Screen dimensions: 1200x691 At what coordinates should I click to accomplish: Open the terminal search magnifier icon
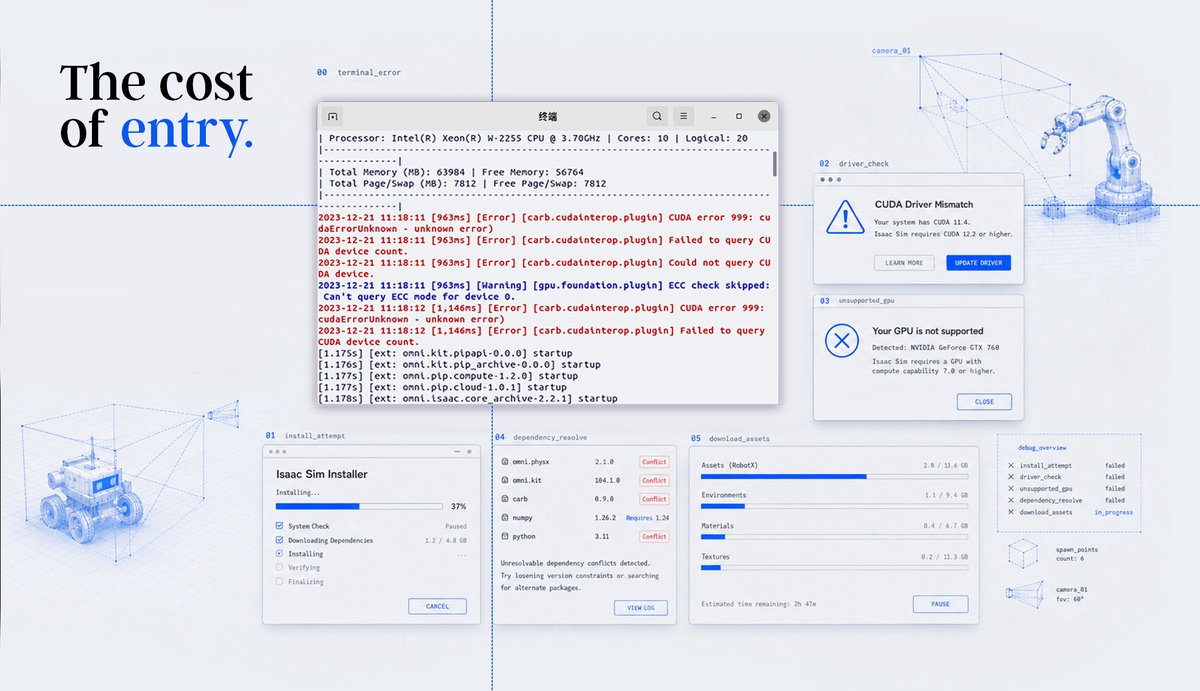click(x=655, y=116)
